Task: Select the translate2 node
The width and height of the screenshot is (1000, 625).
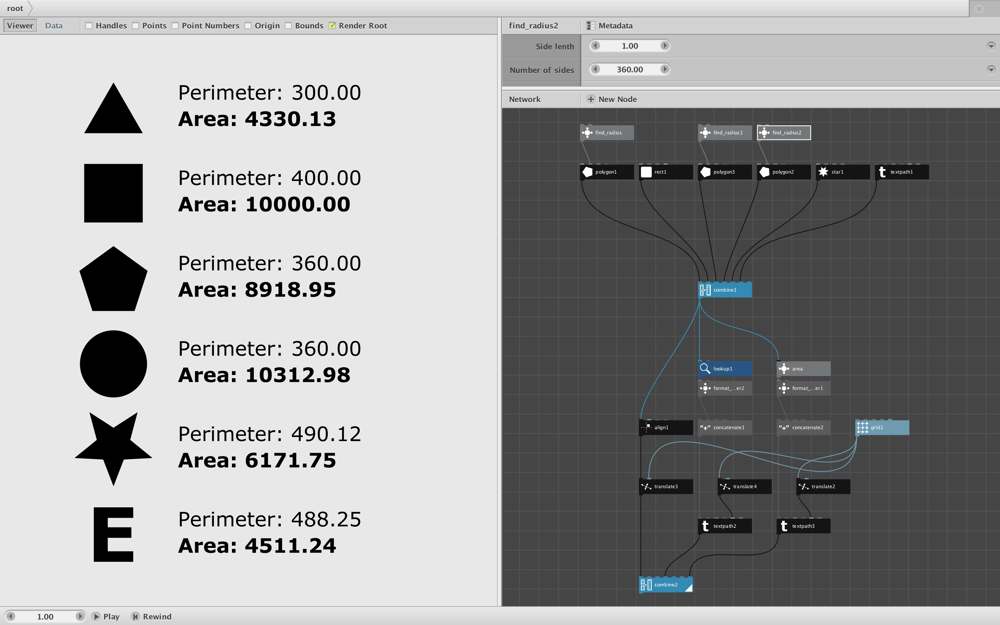Action: point(823,487)
